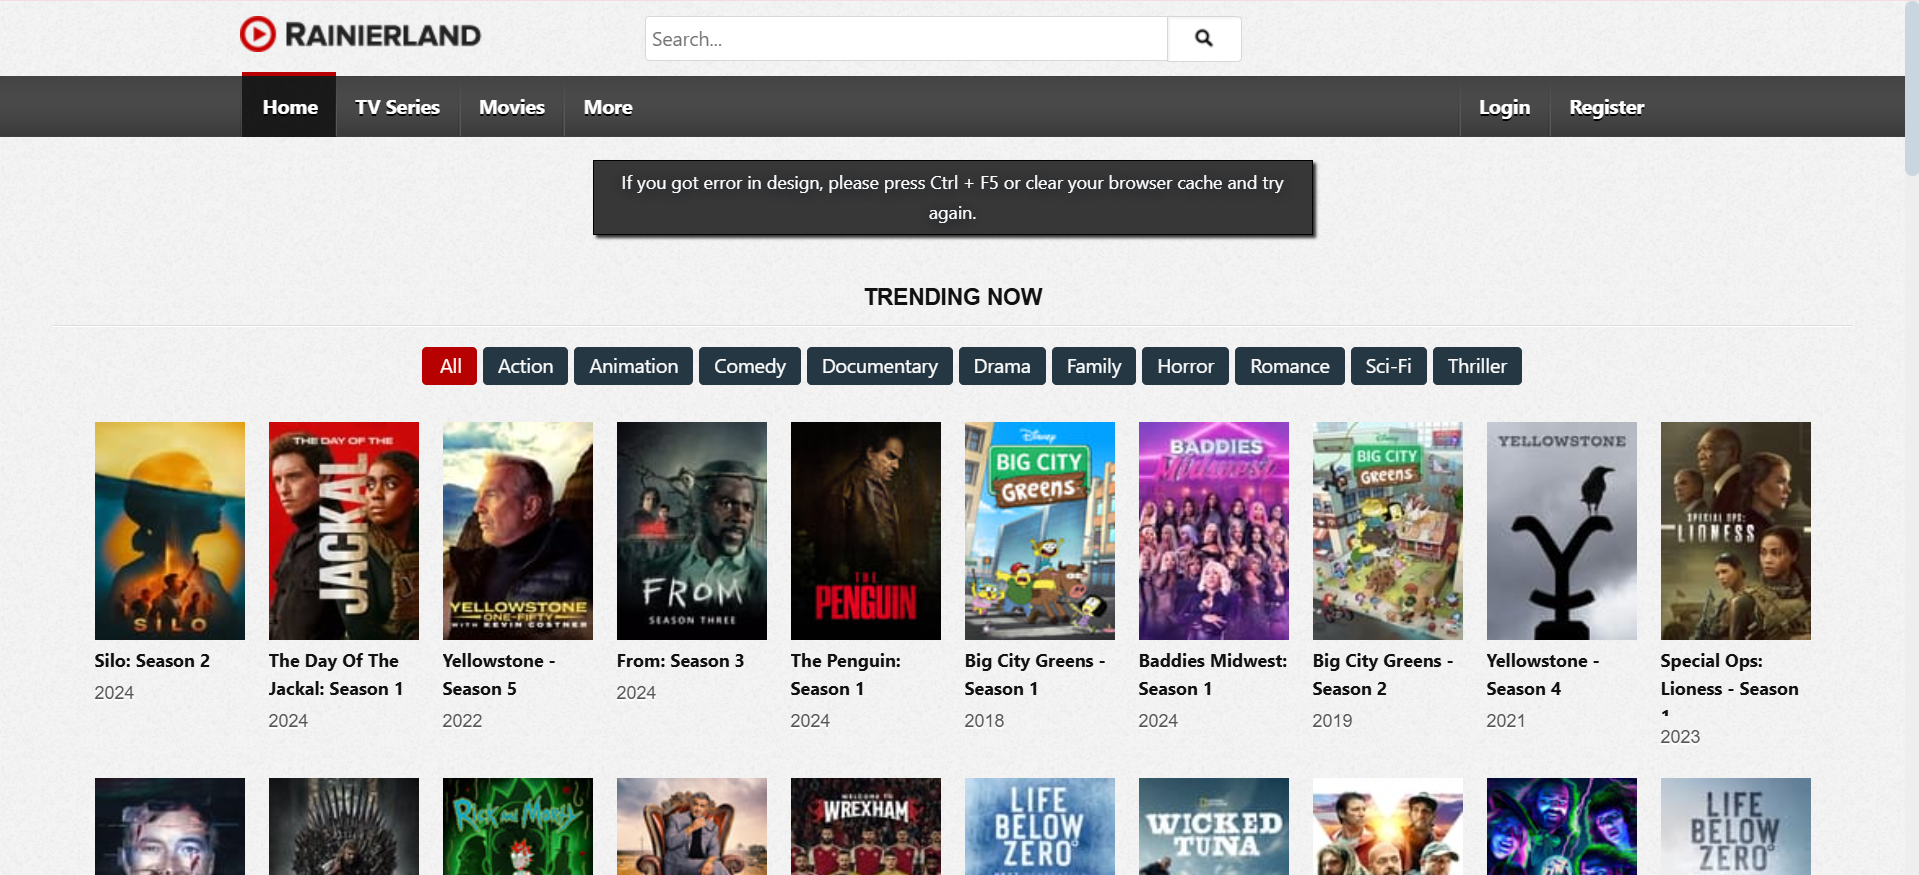Viewport: 1919px width, 875px height.
Task: Click Big City Greens - Season 2 title
Action: coord(1383,675)
